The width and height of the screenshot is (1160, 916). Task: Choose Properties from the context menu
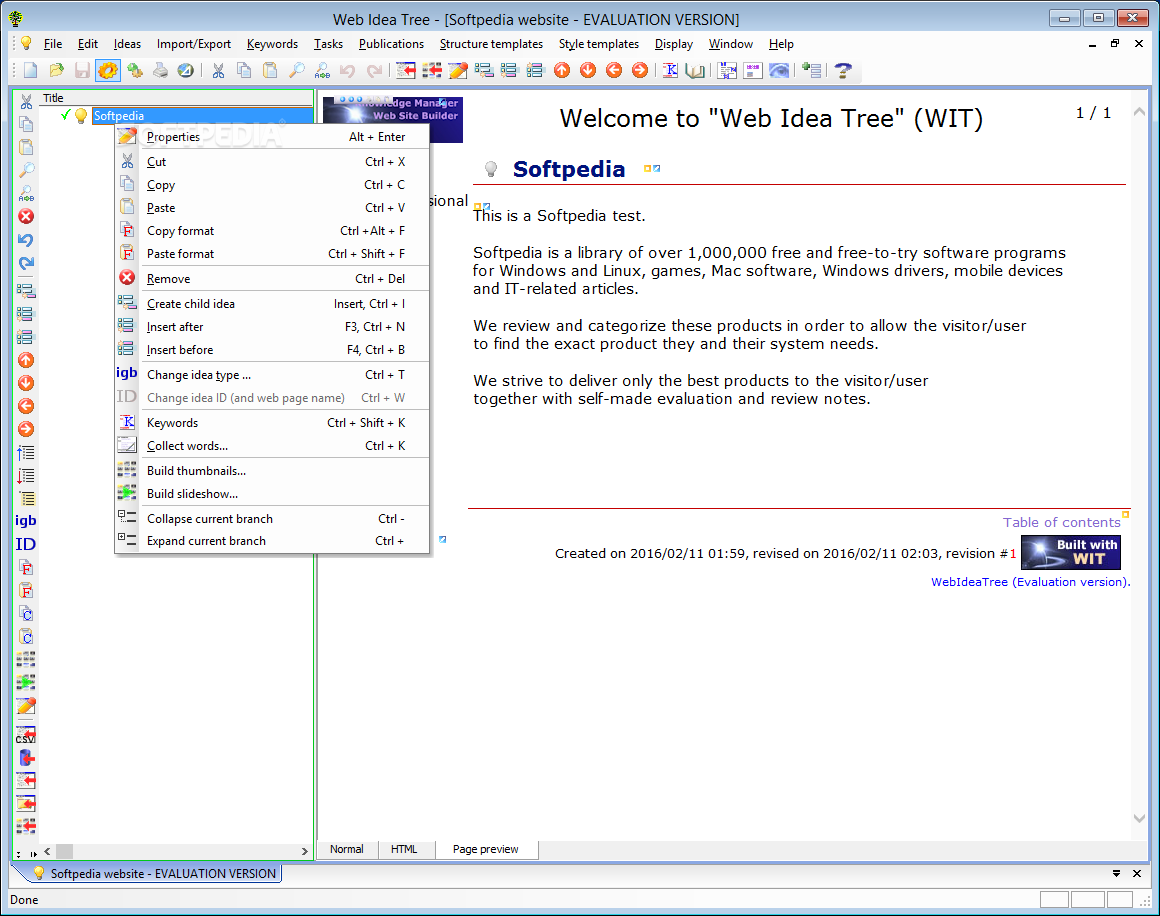272,137
